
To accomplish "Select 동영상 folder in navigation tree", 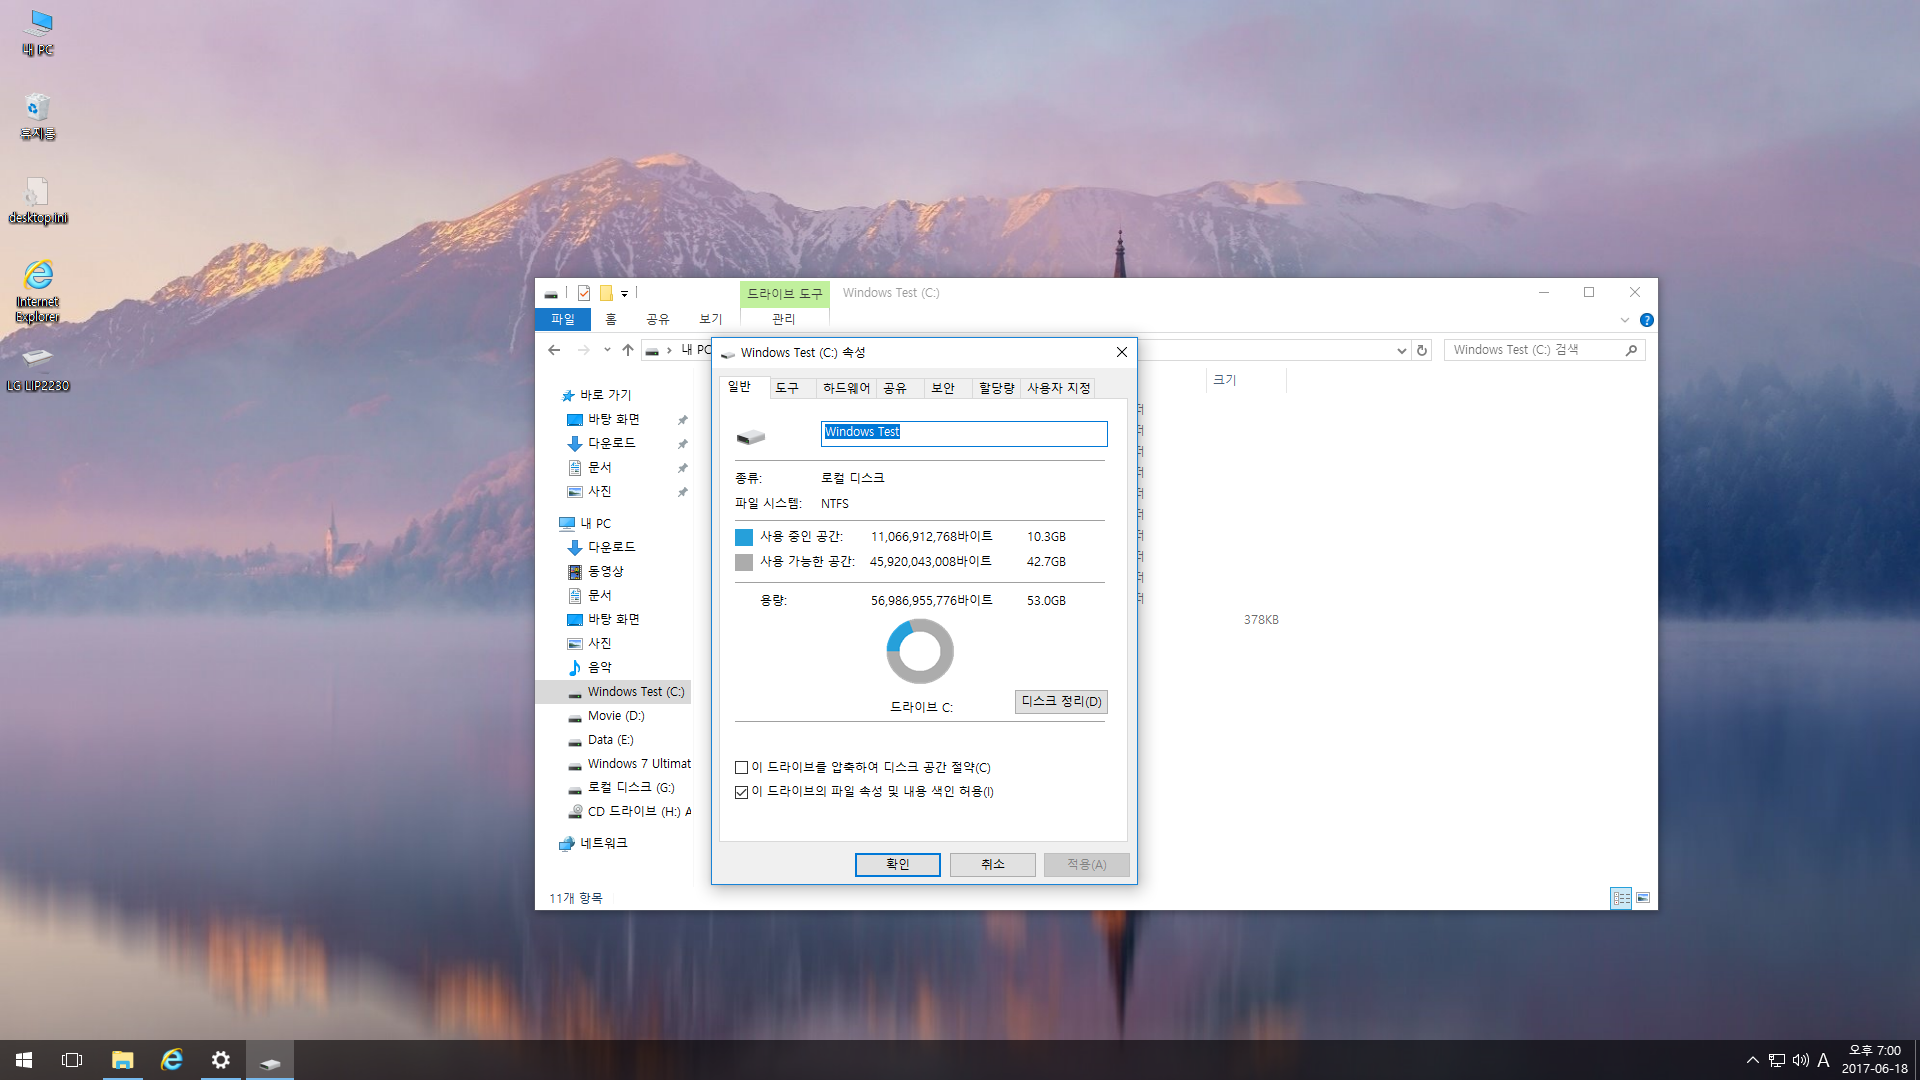I will [605, 572].
